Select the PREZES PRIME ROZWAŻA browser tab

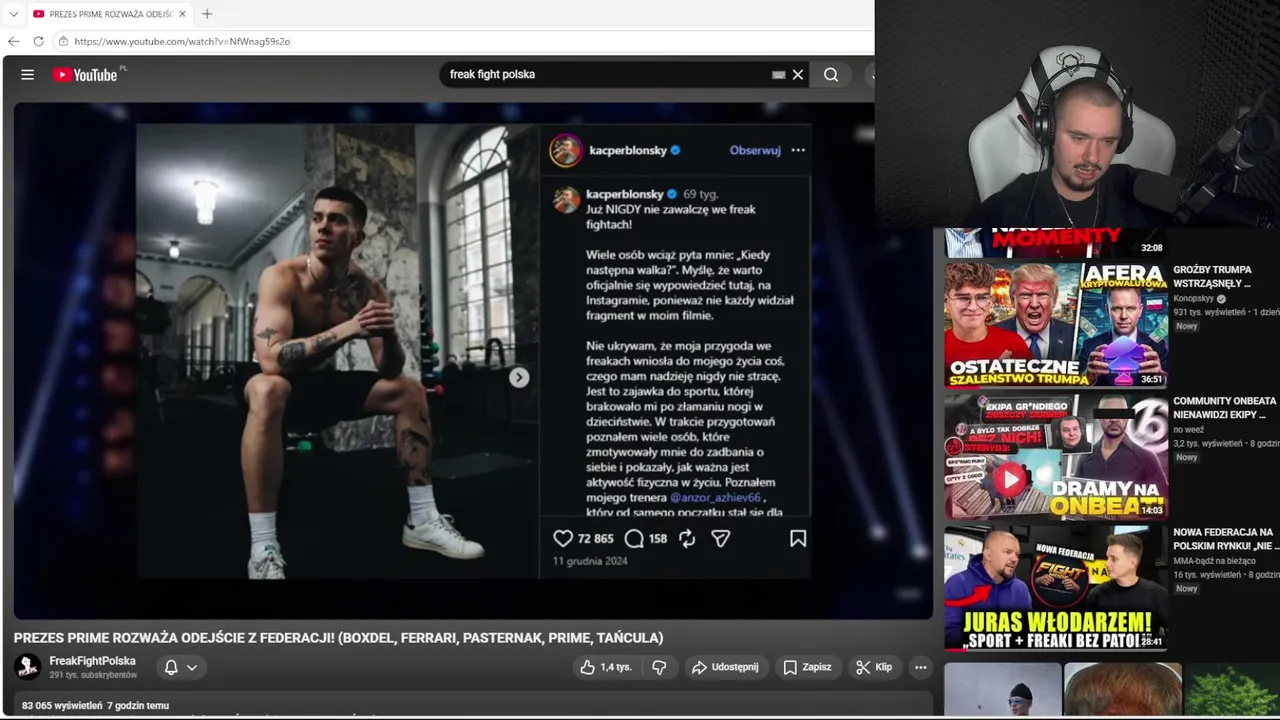click(x=108, y=14)
